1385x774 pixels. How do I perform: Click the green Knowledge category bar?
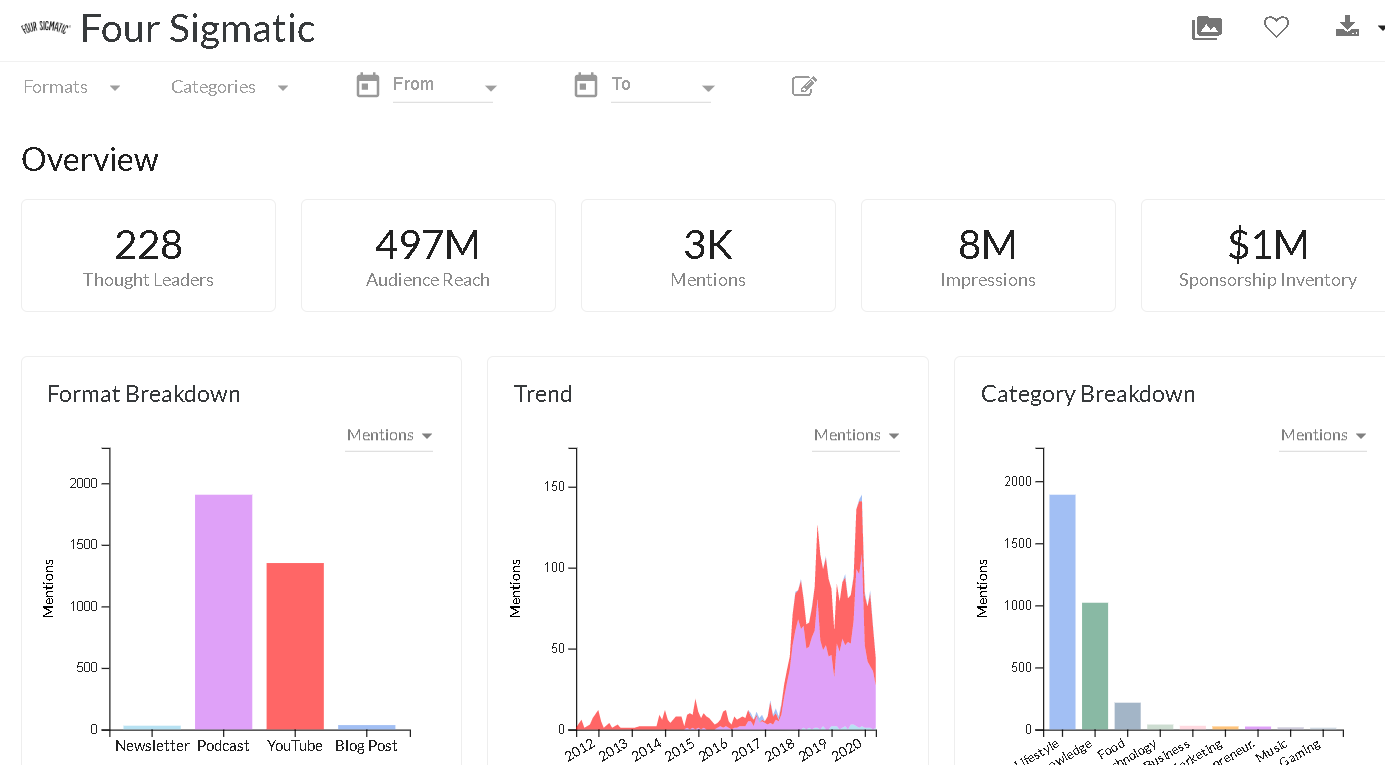1095,666
